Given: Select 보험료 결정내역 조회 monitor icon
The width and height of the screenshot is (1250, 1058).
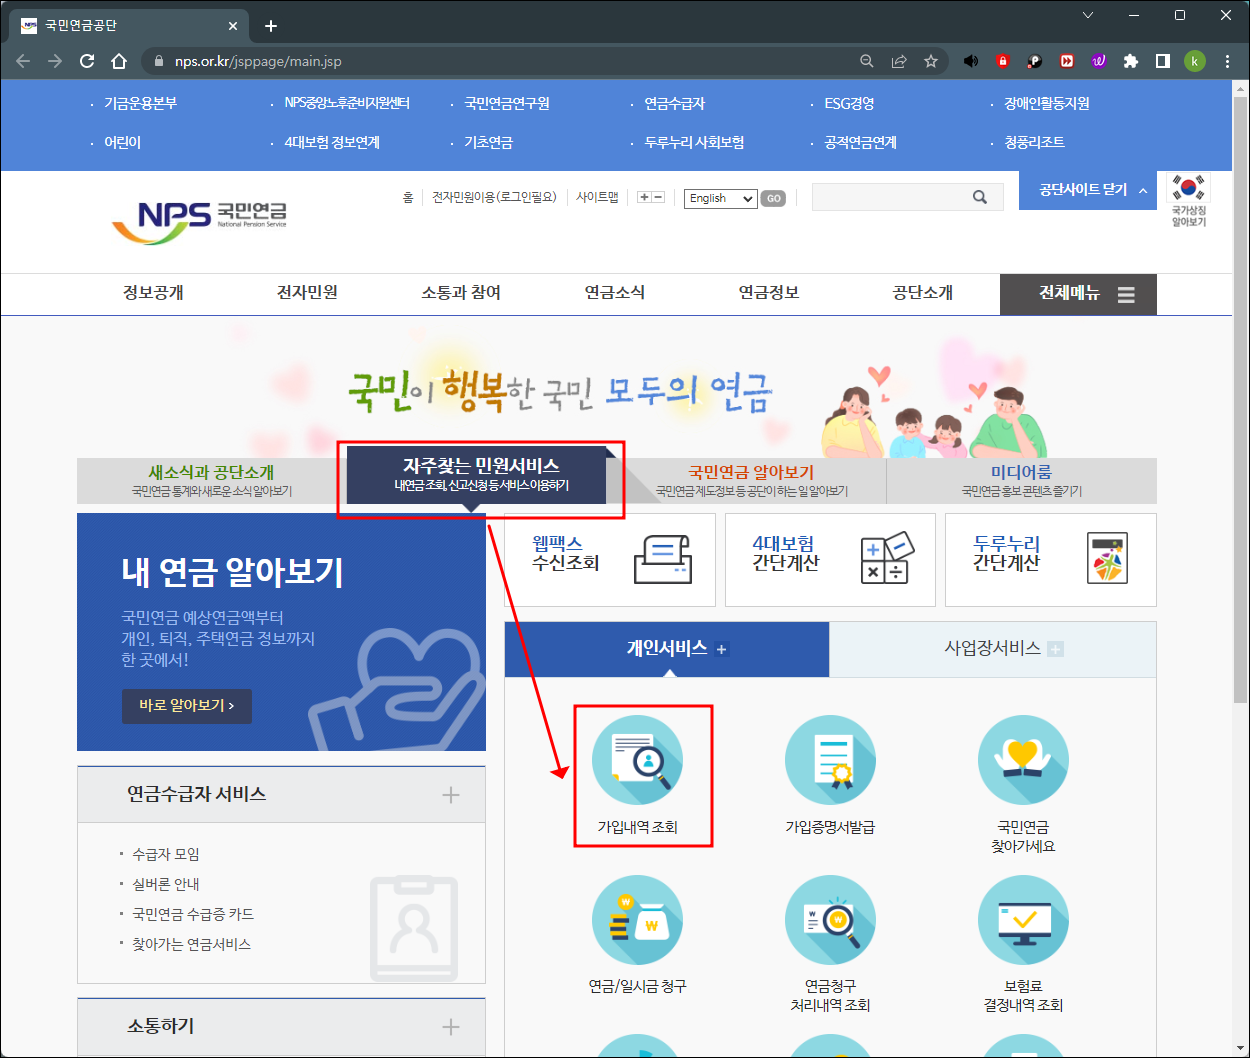Looking at the screenshot, I should coord(1023,920).
